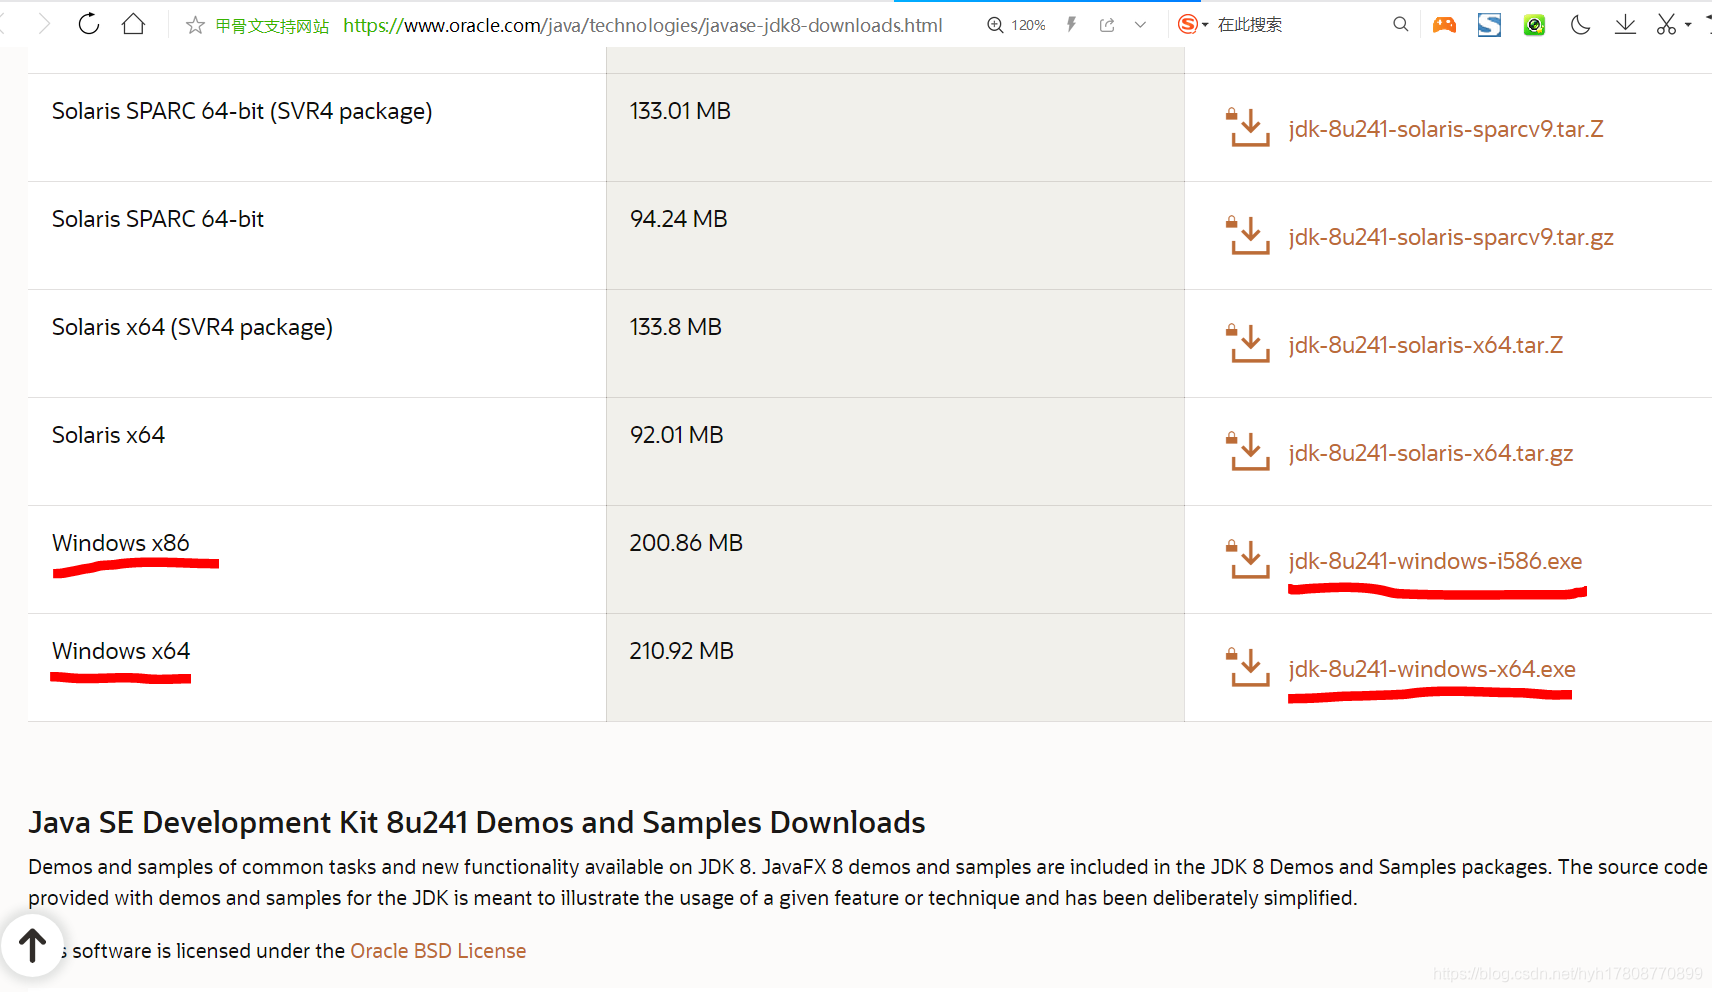
Task: Select the Solaris SPARC 64-bit label
Action: pos(158,219)
